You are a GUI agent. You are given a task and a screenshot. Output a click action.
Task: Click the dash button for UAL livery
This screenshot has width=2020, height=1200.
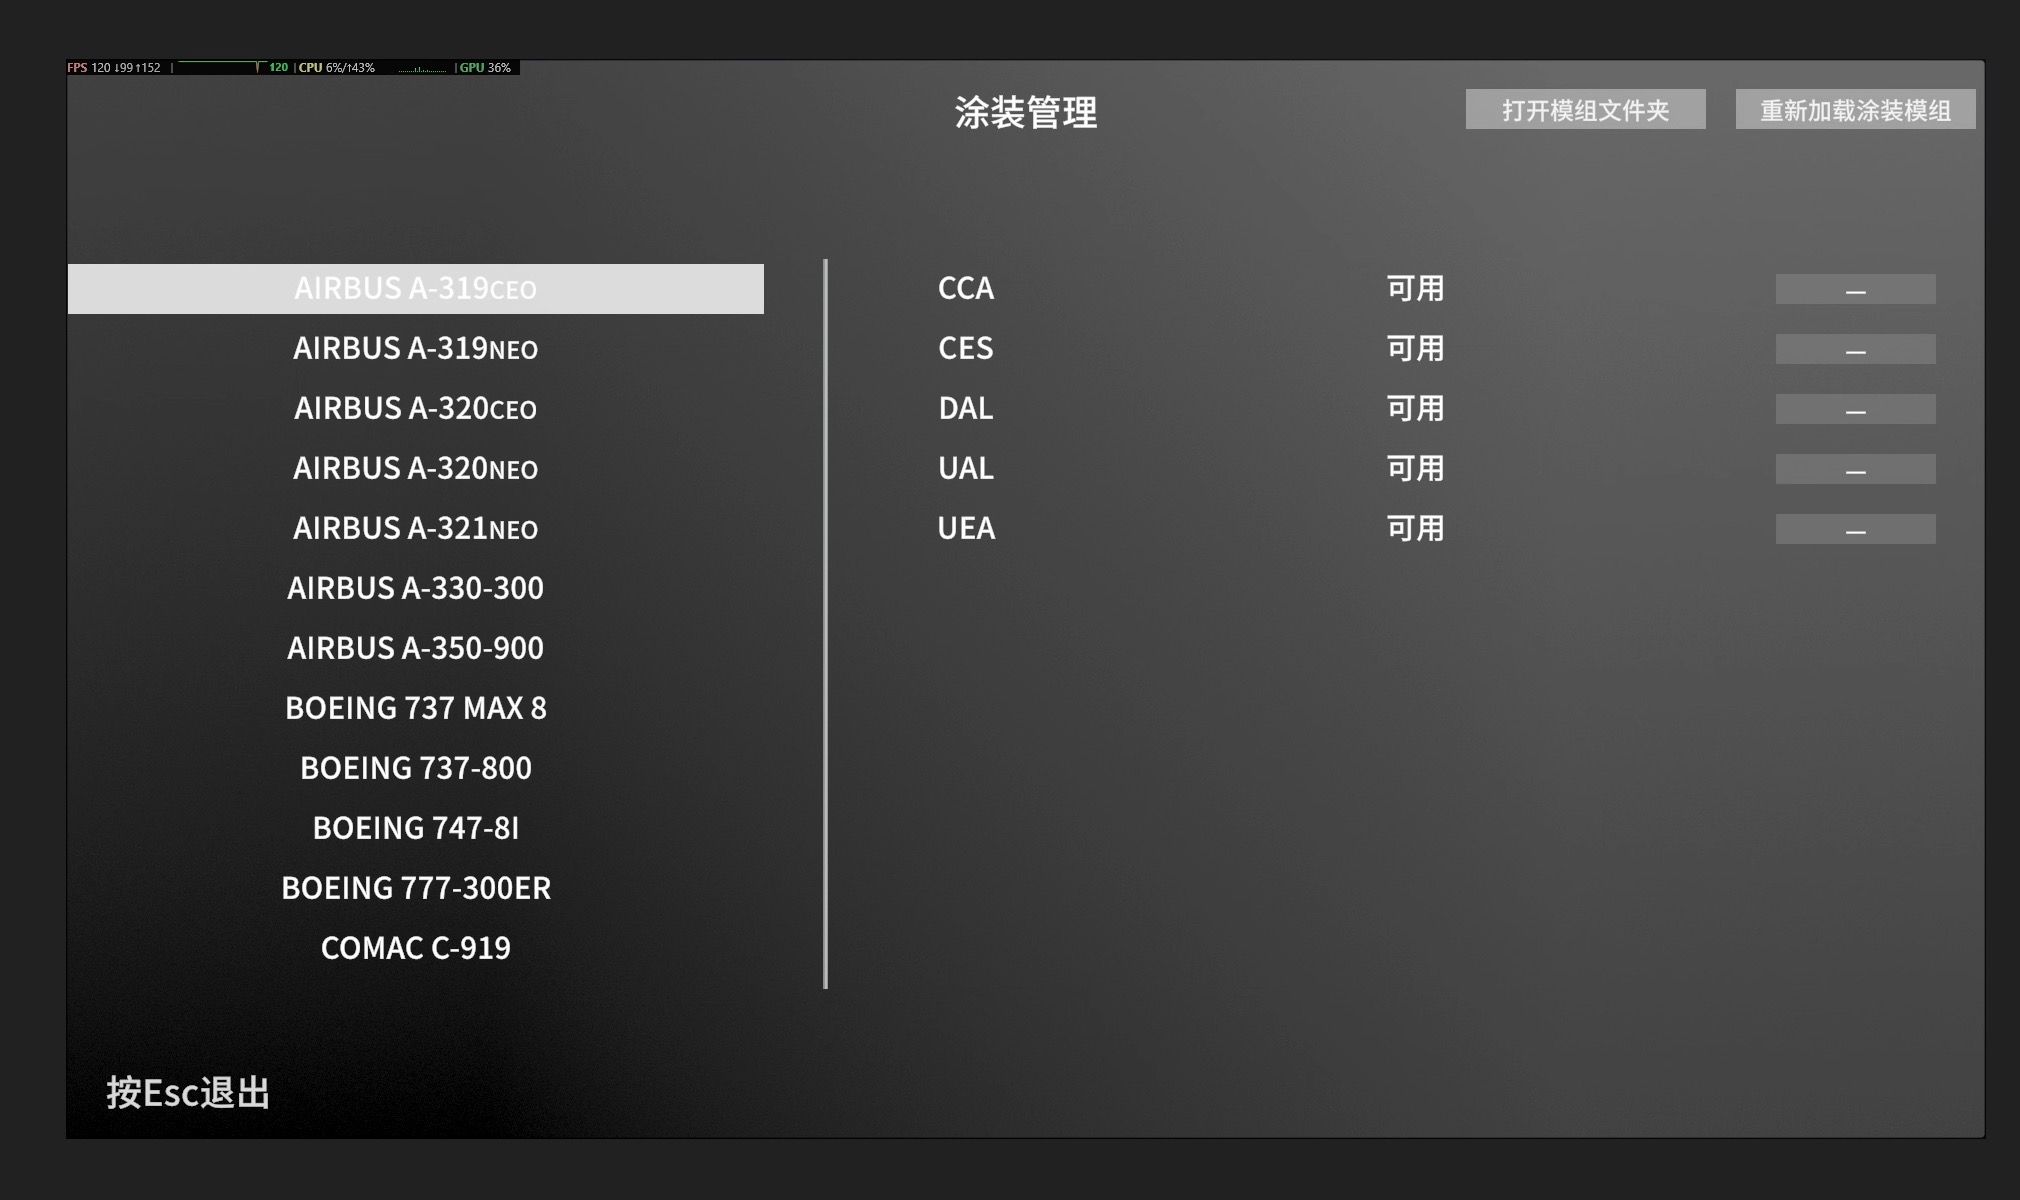point(1855,469)
